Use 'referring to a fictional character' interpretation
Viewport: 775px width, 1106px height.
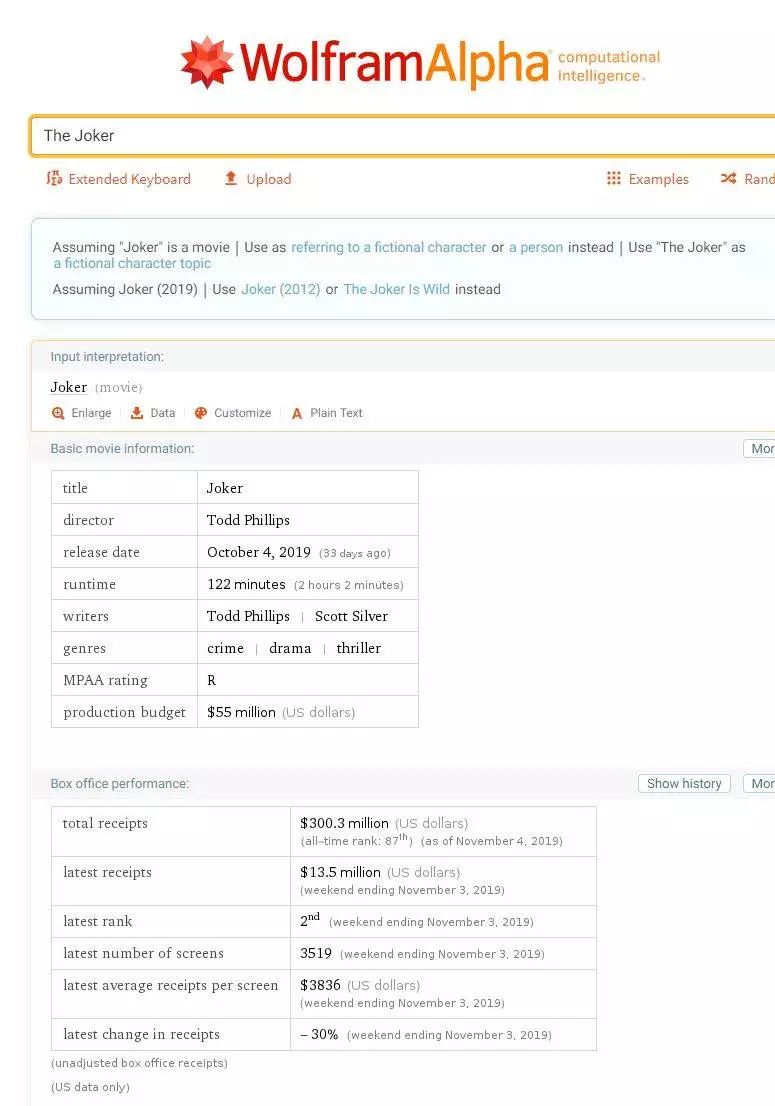click(x=389, y=248)
